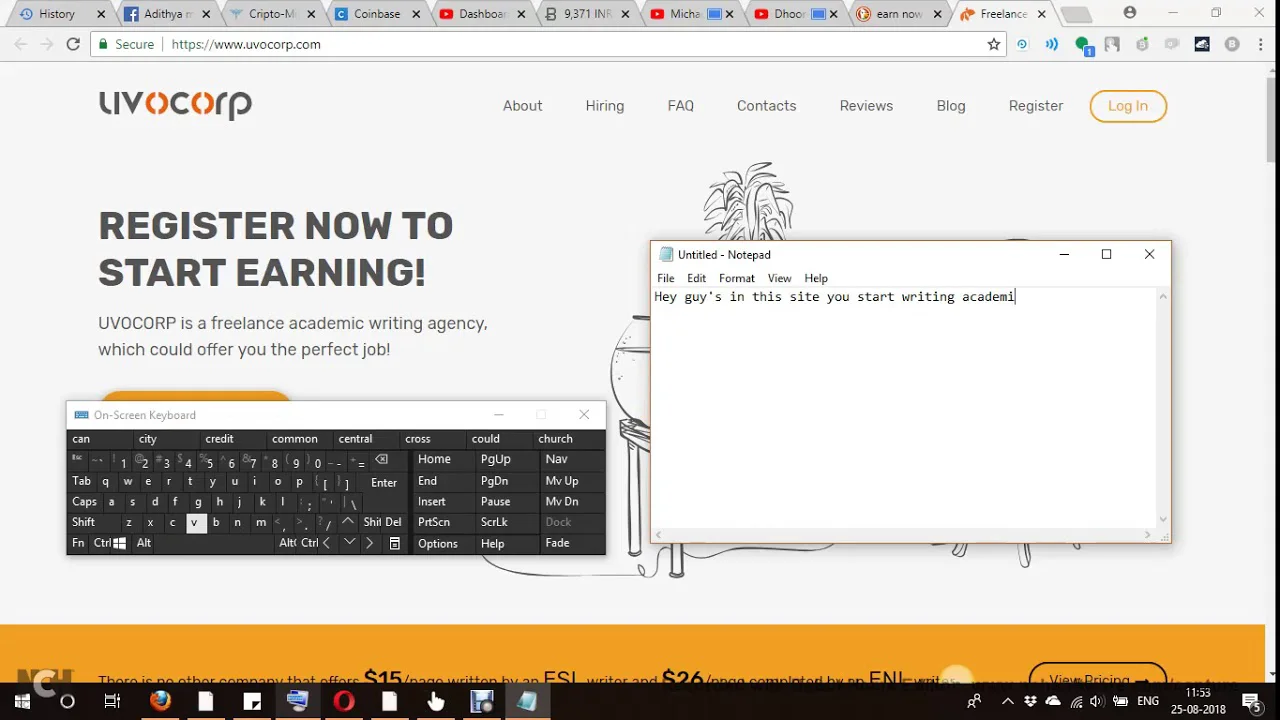
Task: Click the Chrome profile avatar icon
Action: point(1129,13)
